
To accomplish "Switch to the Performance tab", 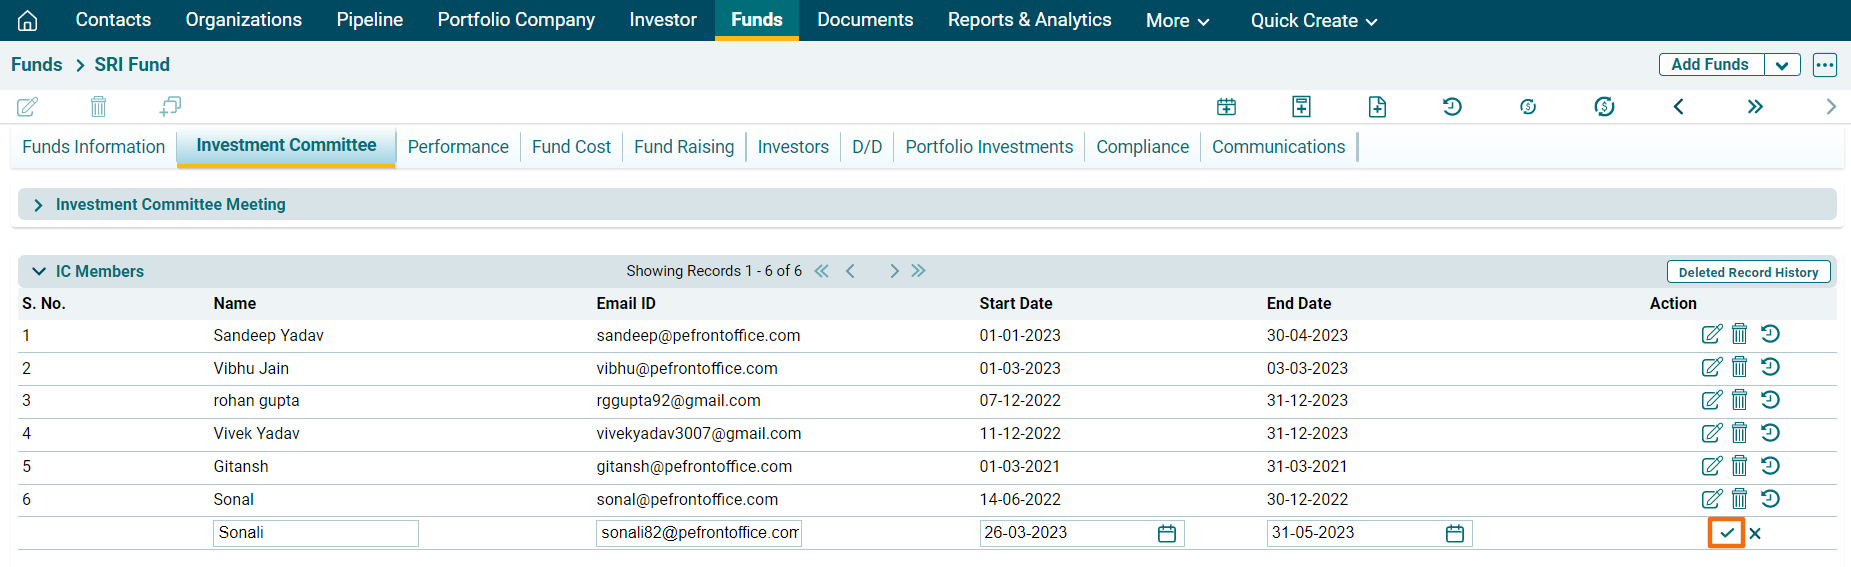I will (458, 147).
